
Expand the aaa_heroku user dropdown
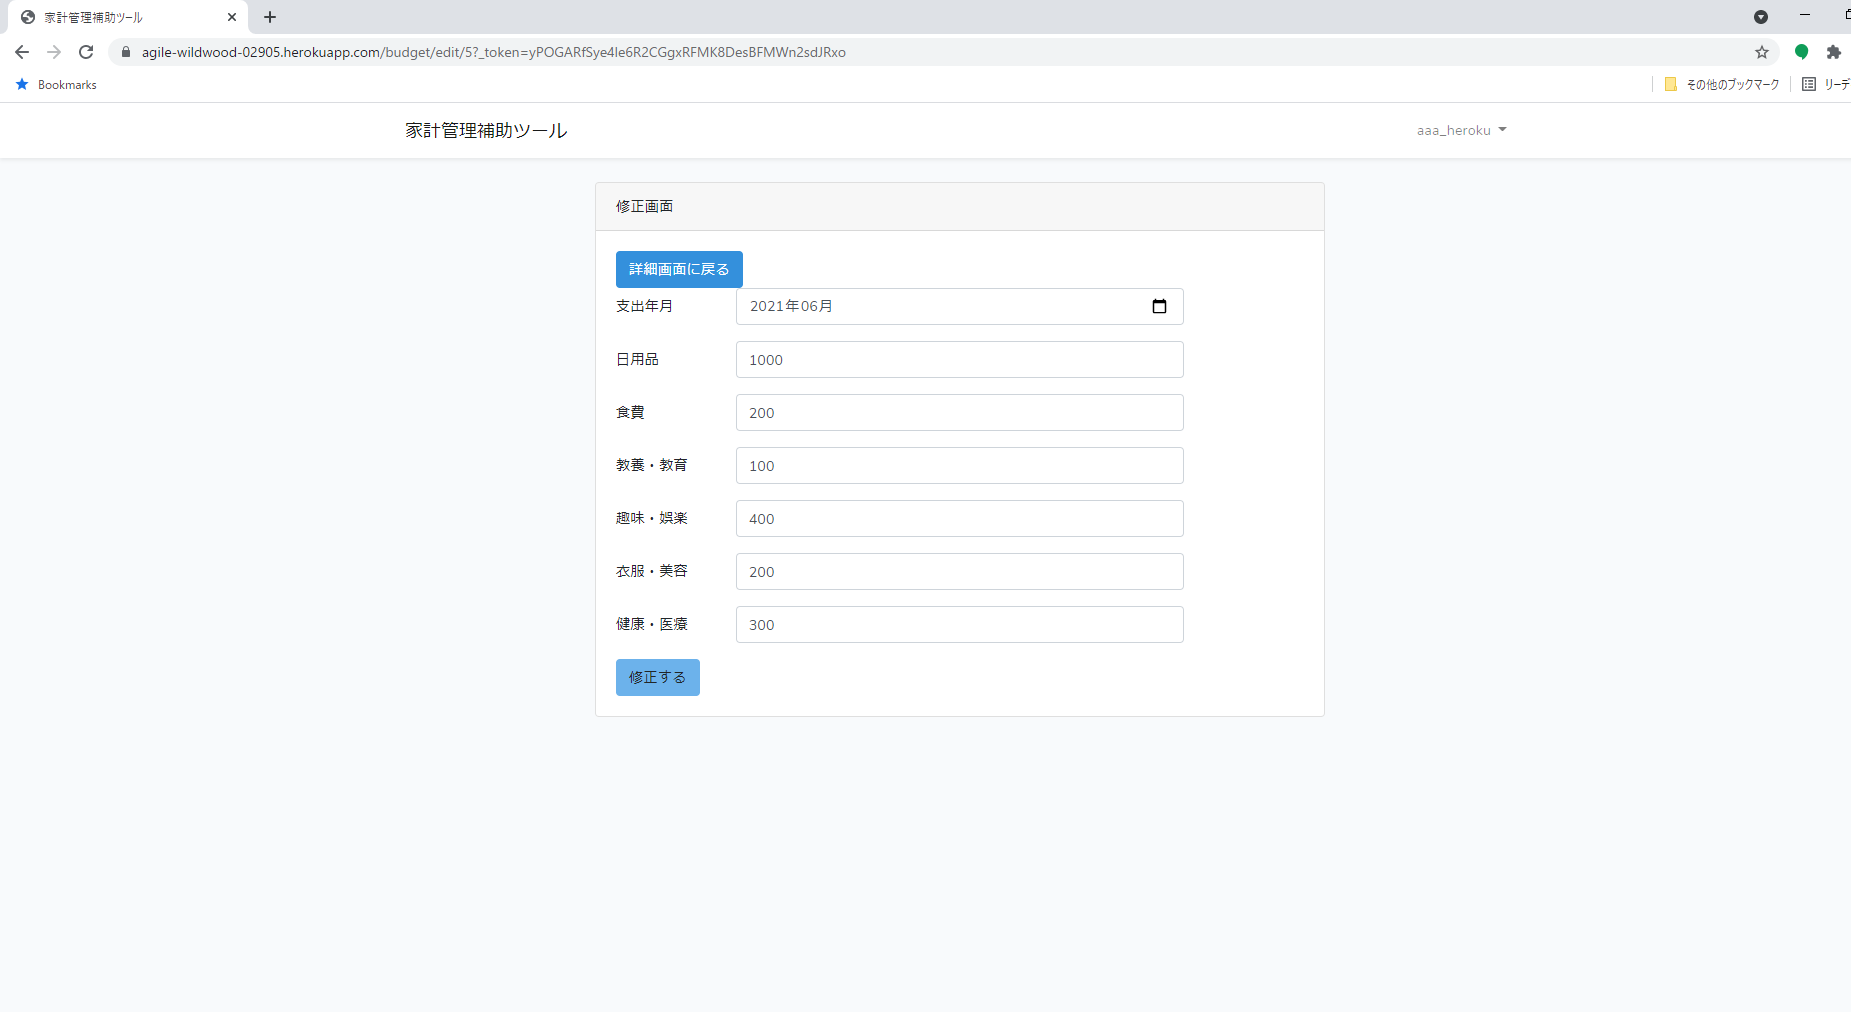[1461, 130]
